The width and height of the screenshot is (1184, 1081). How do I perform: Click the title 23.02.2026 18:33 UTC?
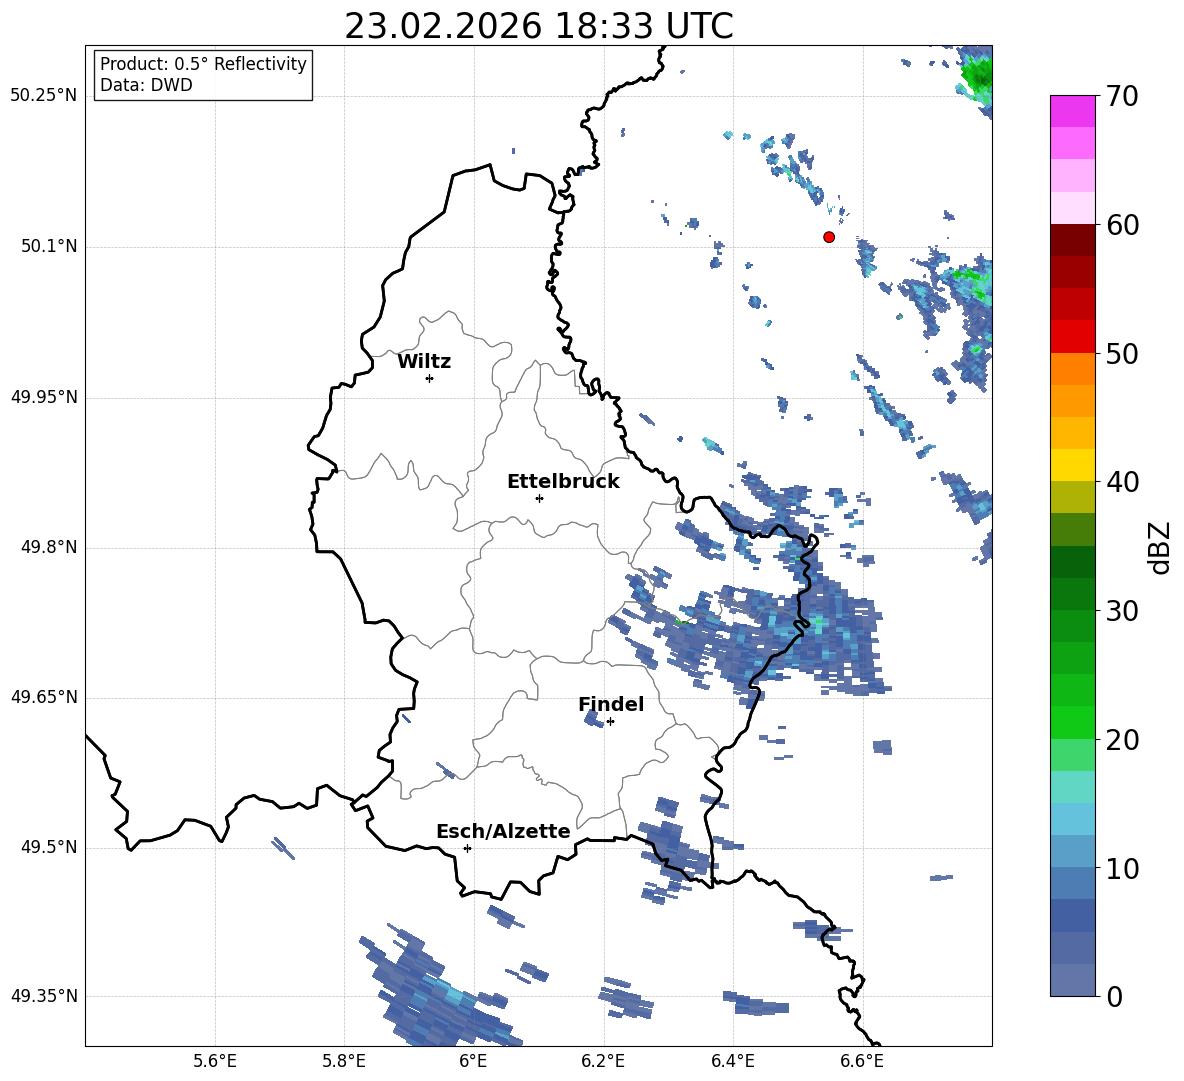[539, 26]
